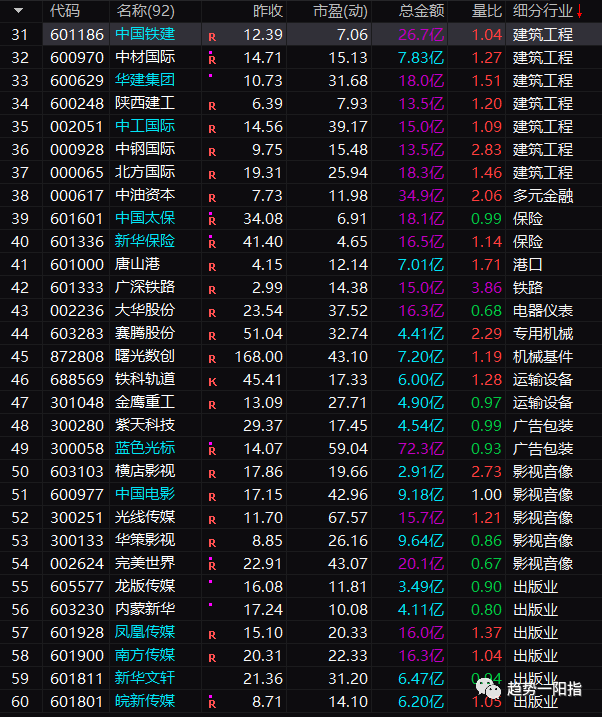This screenshot has height=717, width=602.
Task: Click the 港口 industry cell
Action: pyautogui.click(x=527, y=264)
